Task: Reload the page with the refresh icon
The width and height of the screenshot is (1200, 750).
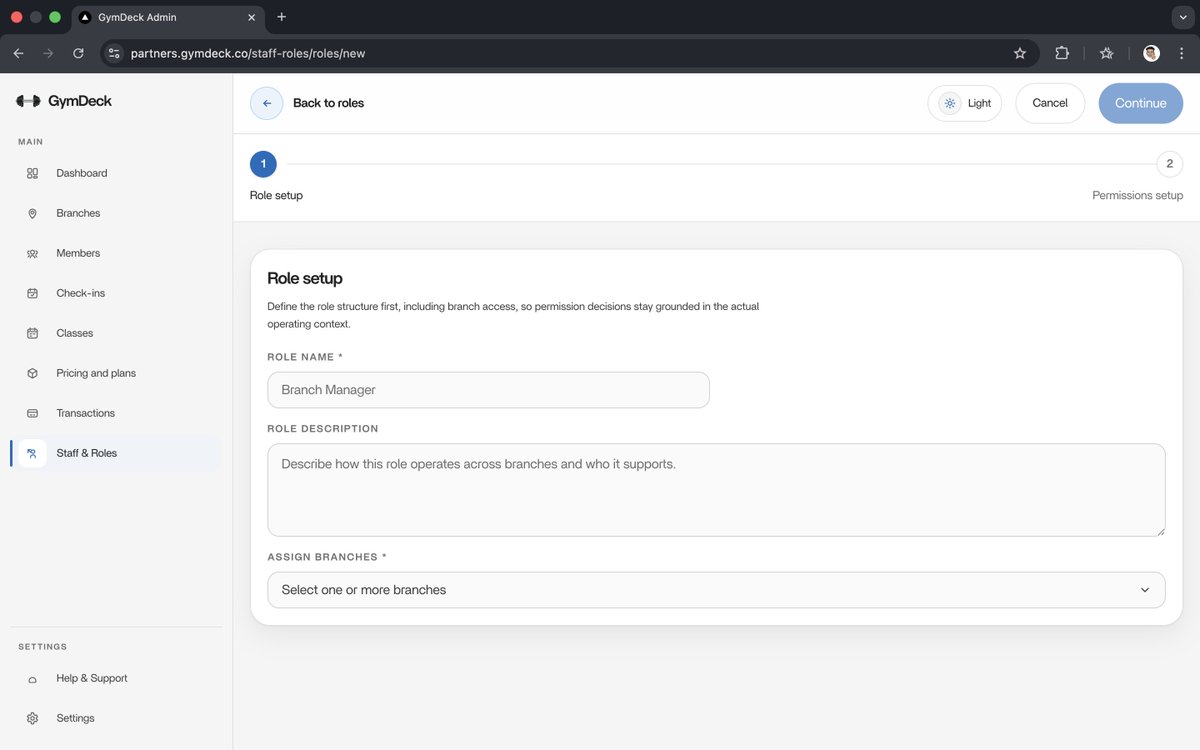Action: (78, 53)
